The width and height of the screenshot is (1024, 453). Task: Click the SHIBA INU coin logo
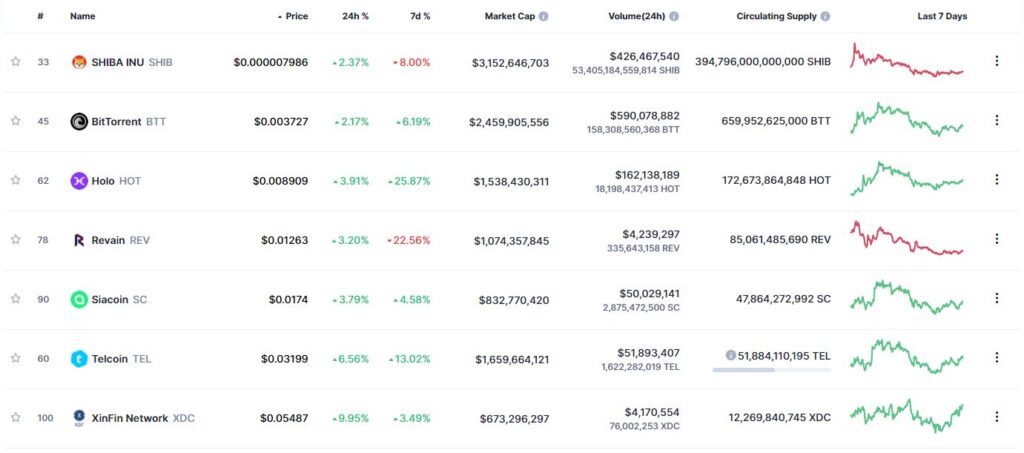(x=79, y=62)
